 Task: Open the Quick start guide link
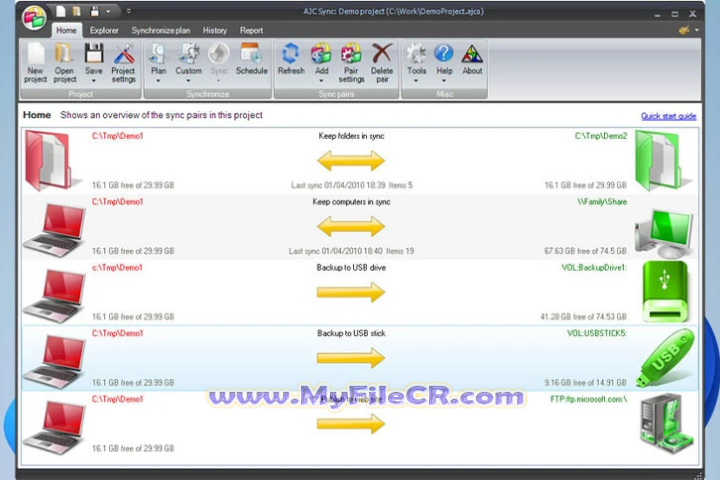pos(668,116)
